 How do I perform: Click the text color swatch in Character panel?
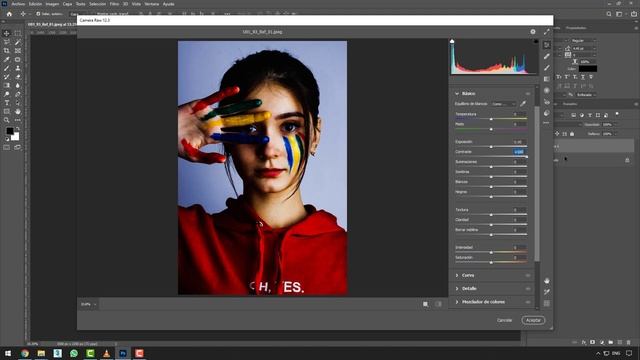point(588,69)
